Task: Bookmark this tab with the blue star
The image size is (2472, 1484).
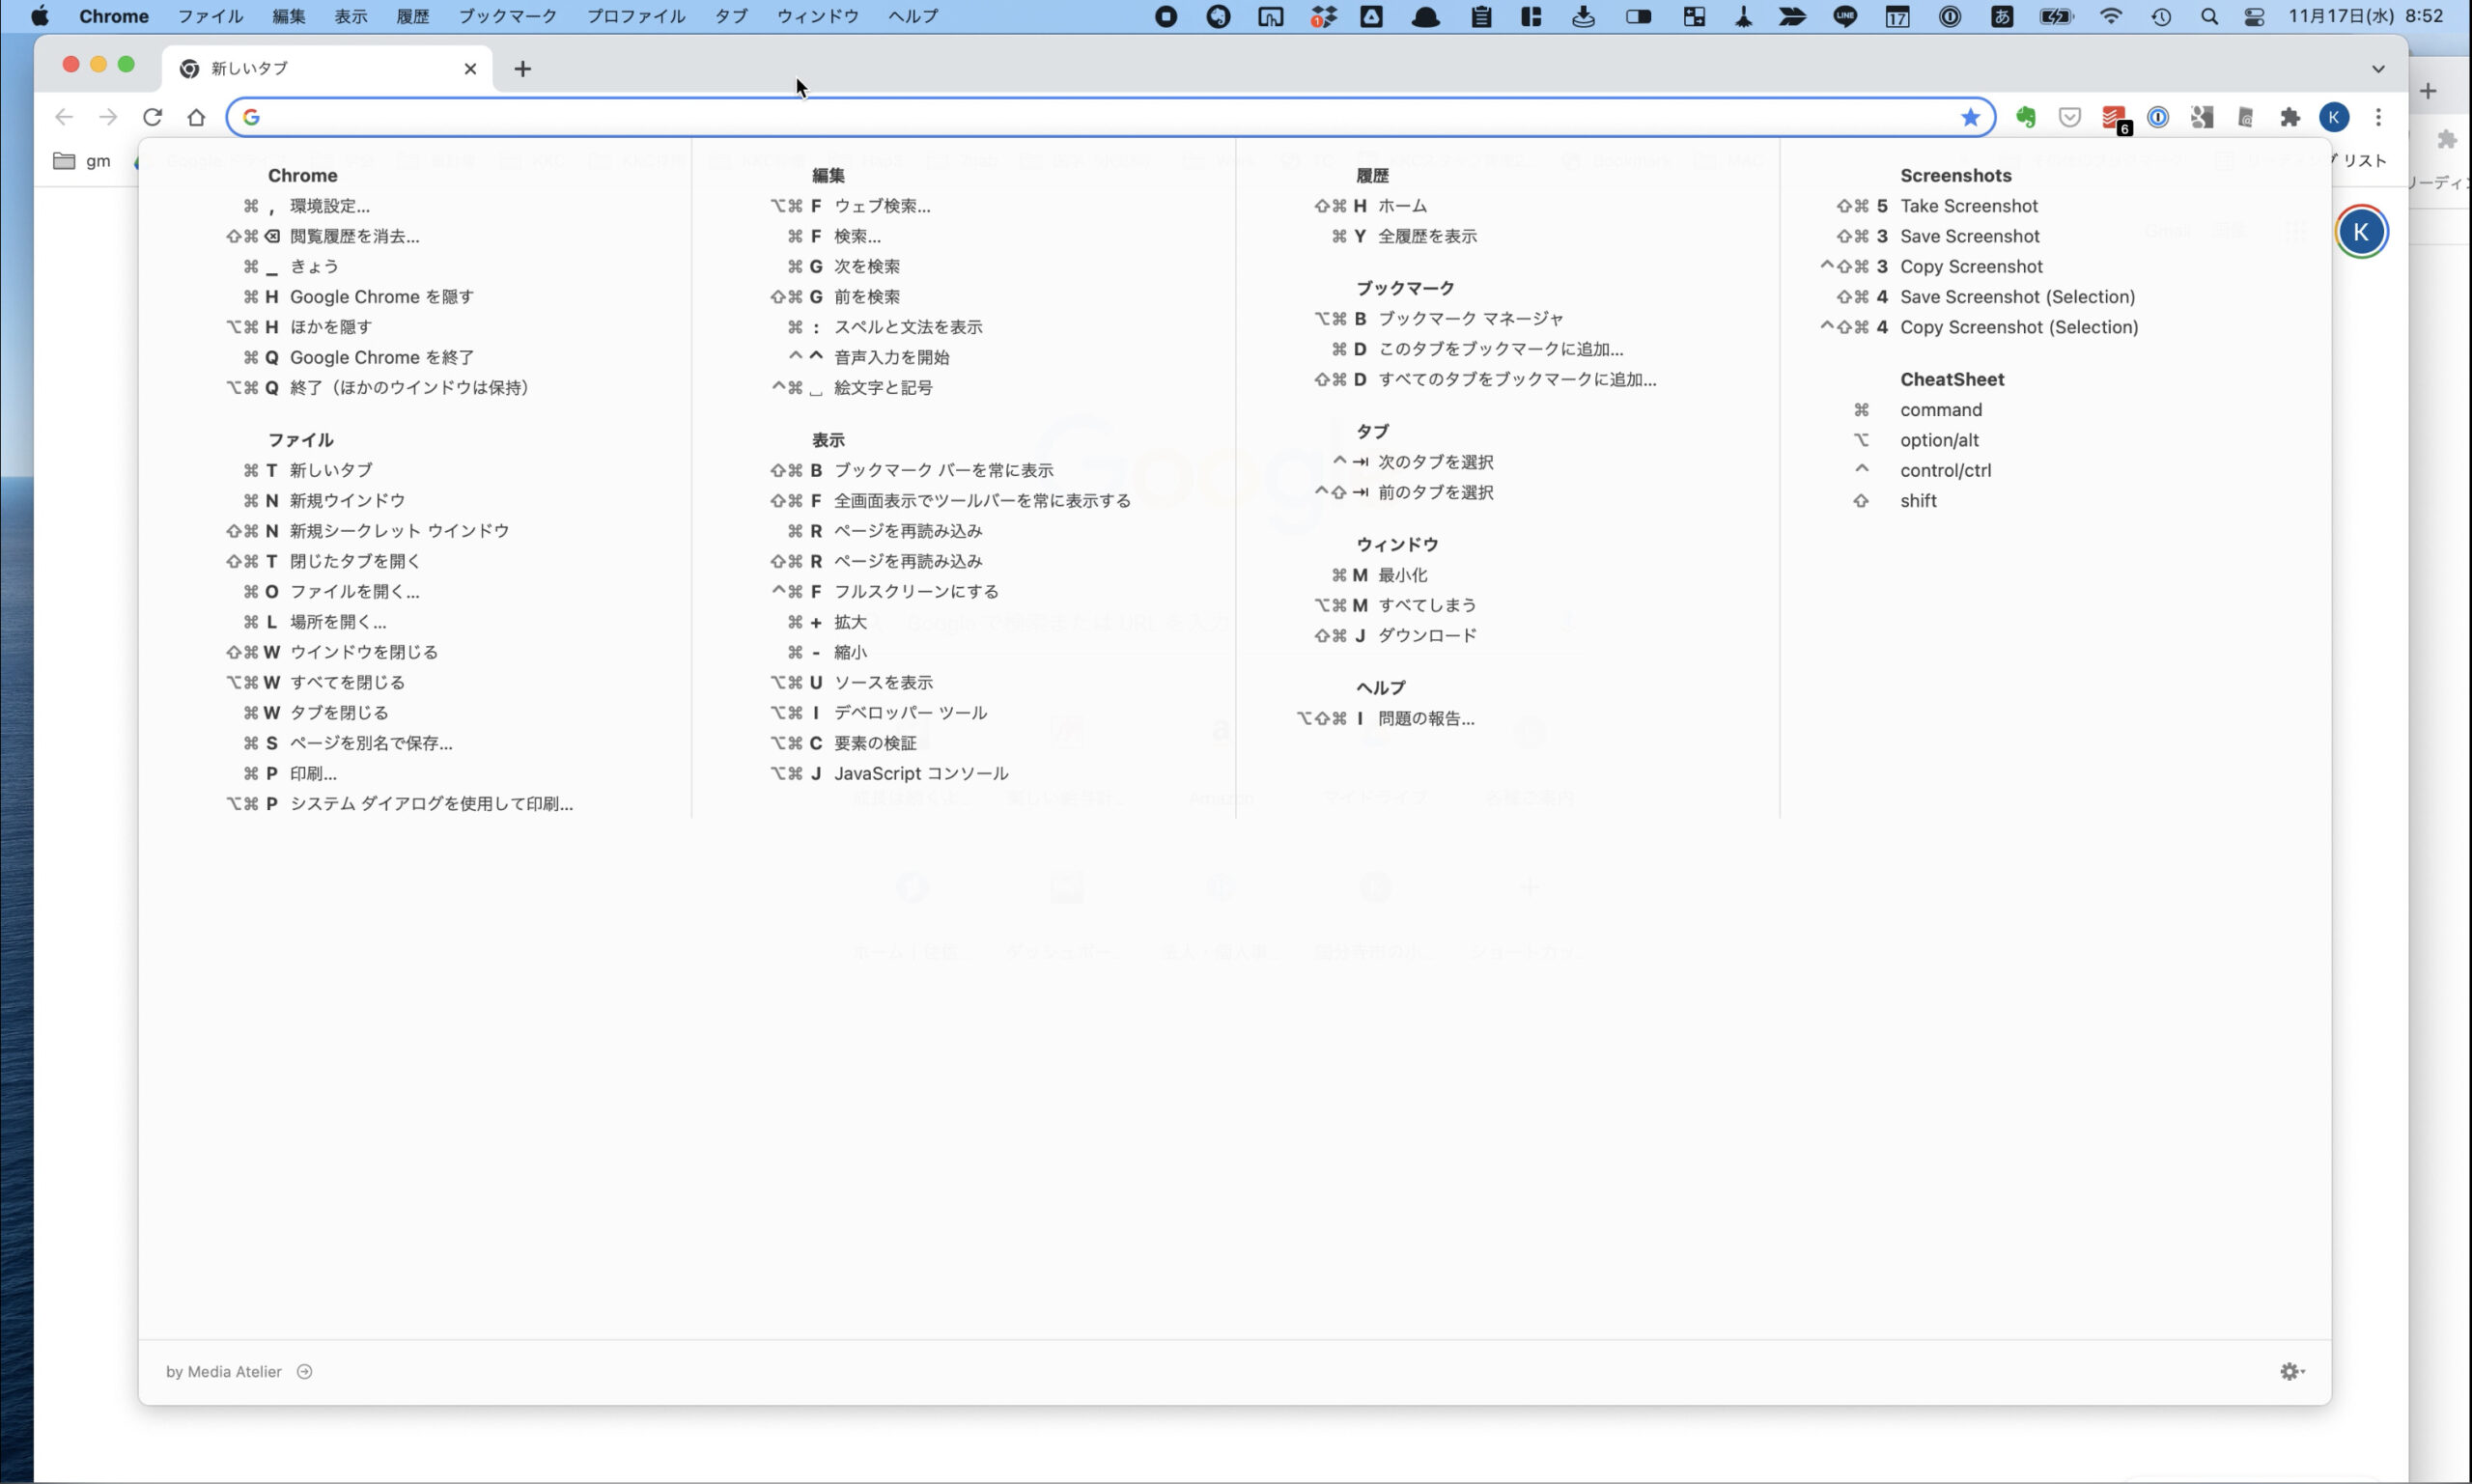Action: click(x=1970, y=117)
